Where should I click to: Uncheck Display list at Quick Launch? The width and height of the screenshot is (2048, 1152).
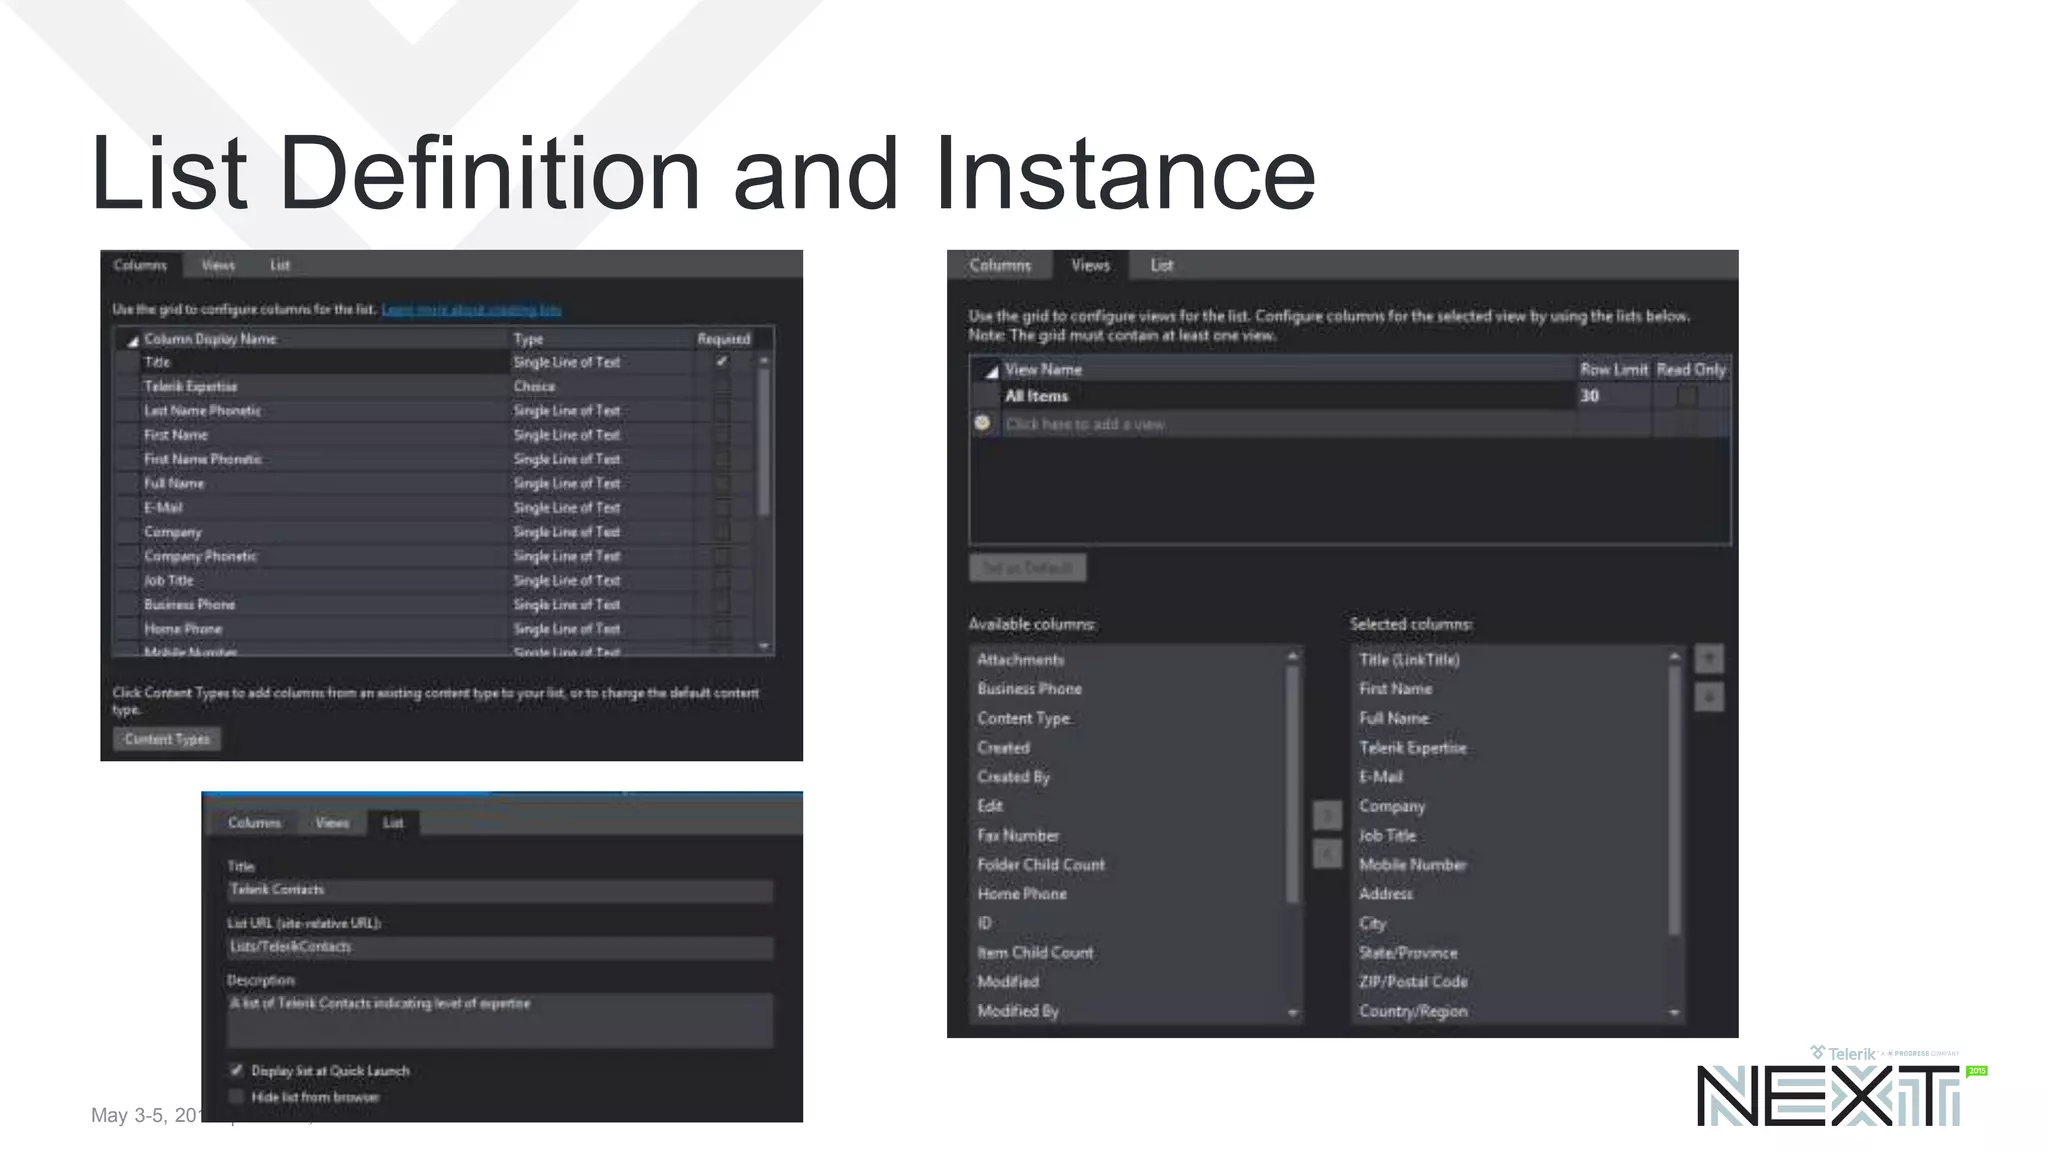[237, 1070]
